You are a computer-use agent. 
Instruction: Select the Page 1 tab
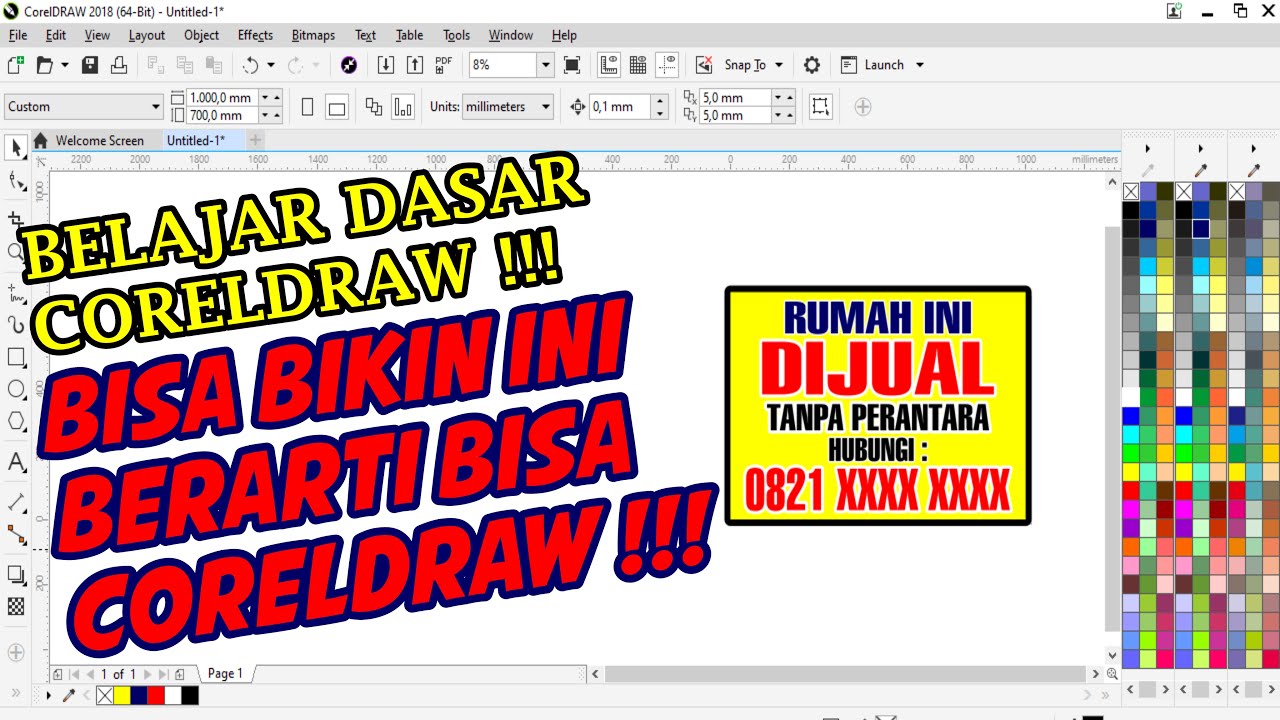[x=225, y=673]
